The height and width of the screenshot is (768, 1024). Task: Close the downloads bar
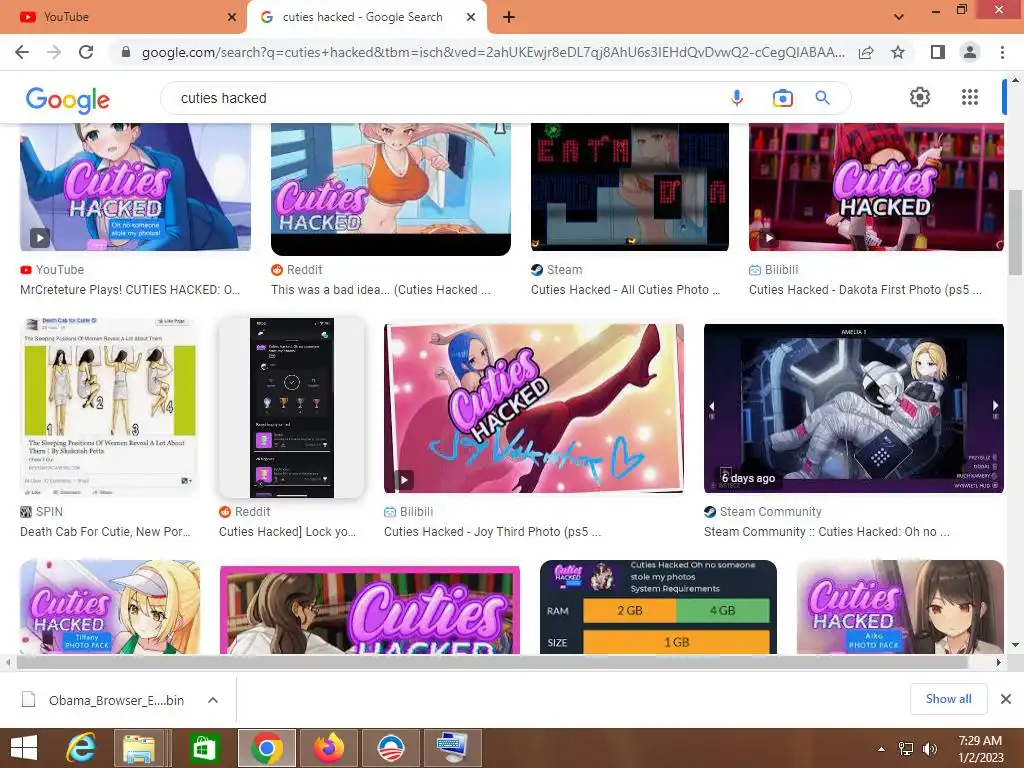1006,699
